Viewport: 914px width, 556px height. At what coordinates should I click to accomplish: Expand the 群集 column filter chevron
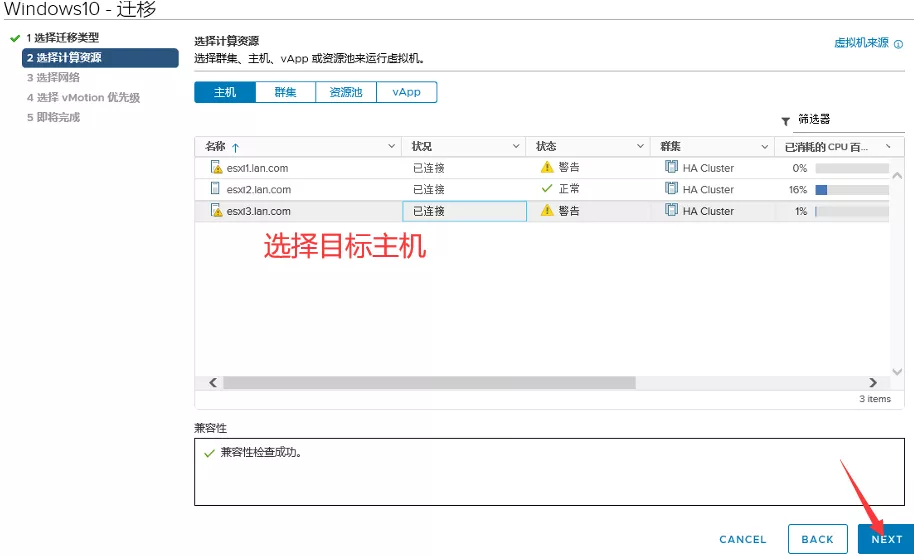pyautogui.click(x=765, y=146)
